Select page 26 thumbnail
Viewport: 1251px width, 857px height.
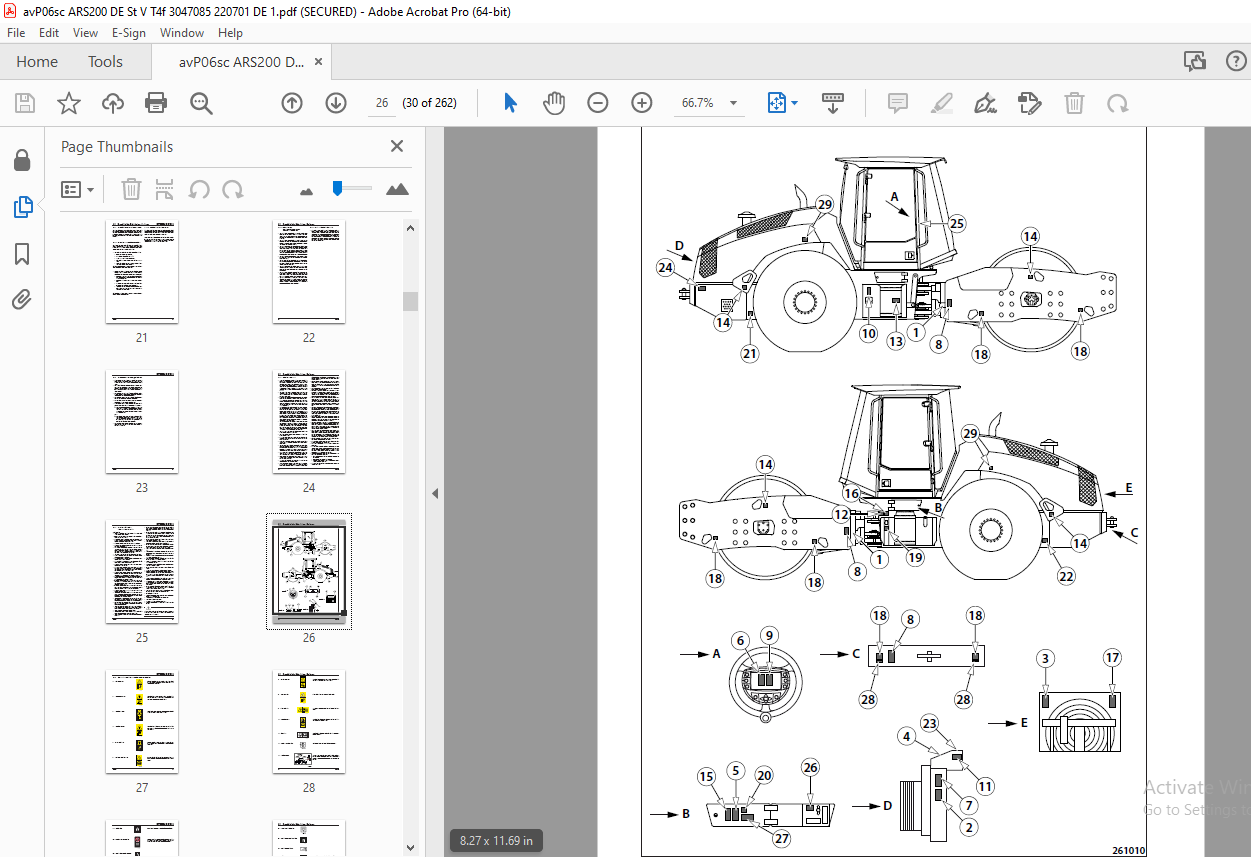tap(309, 572)
